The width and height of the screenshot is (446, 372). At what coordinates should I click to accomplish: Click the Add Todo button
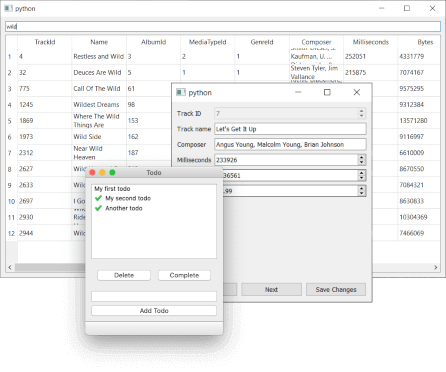click(x=154, y=311)
